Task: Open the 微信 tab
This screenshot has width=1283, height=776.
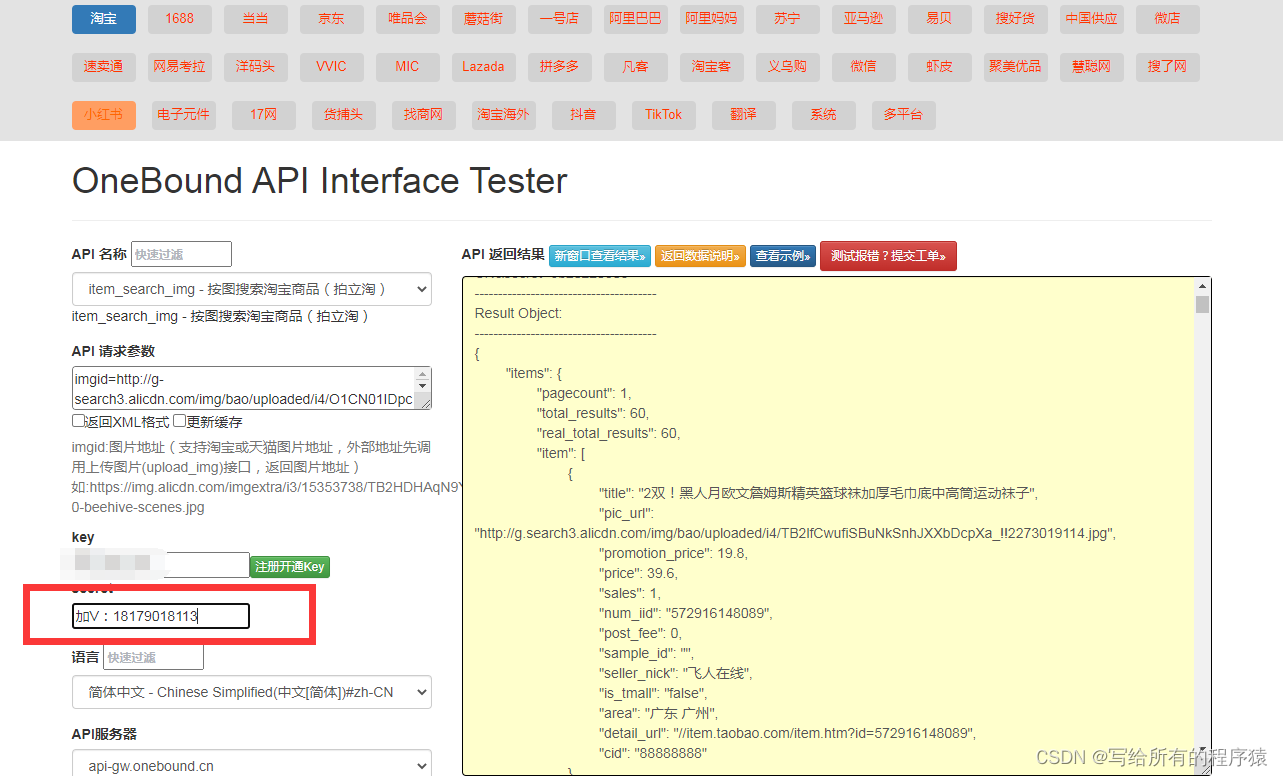Action: [x=864, y=67]
